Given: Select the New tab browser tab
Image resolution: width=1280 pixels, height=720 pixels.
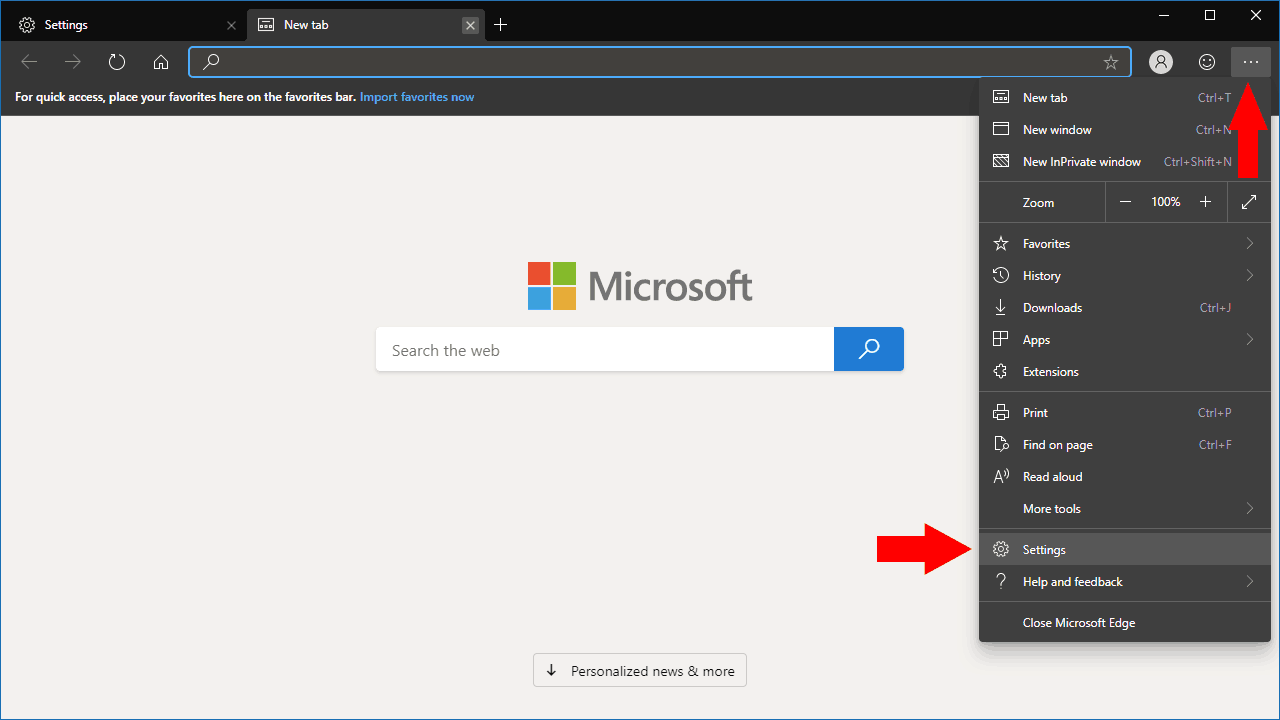Looking at the screenshot, I should pyautogui.click(x=366, y=25).
